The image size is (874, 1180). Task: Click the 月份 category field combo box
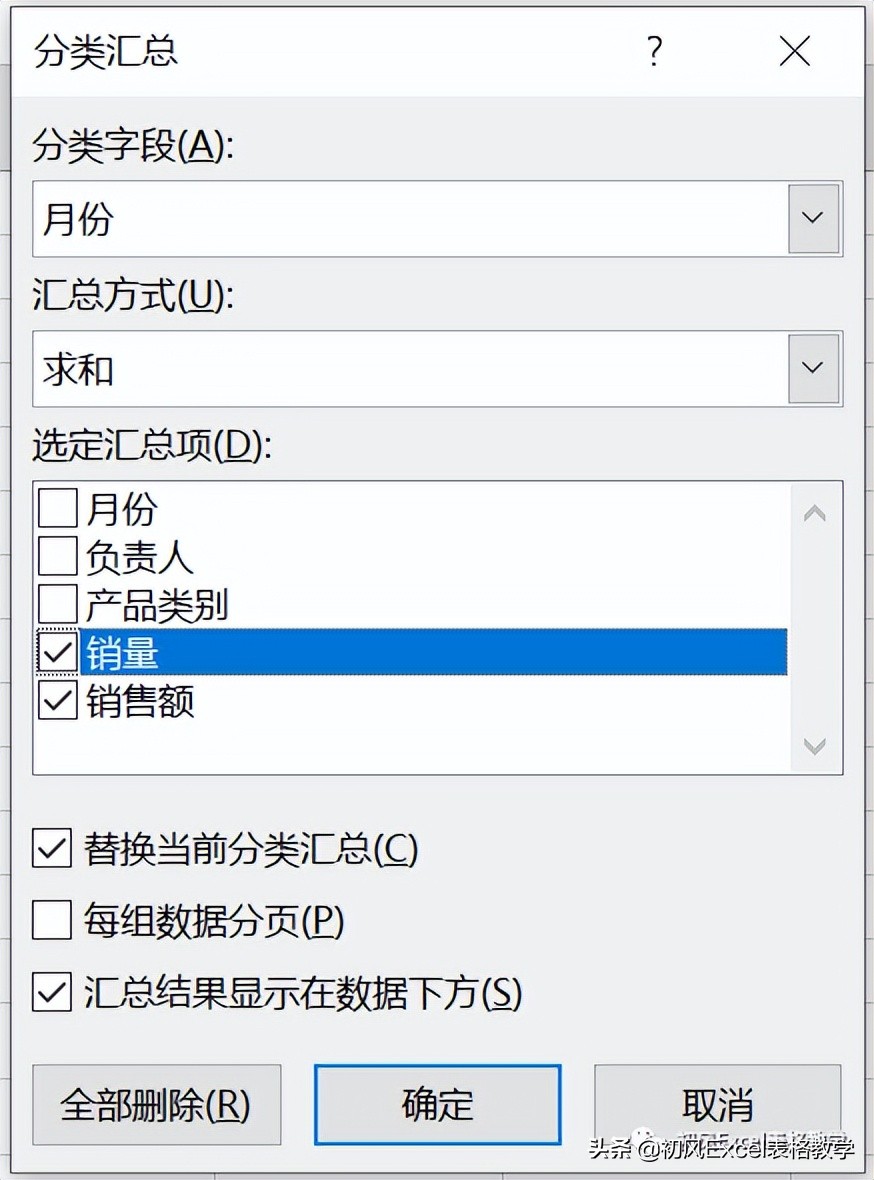(410, 218)
